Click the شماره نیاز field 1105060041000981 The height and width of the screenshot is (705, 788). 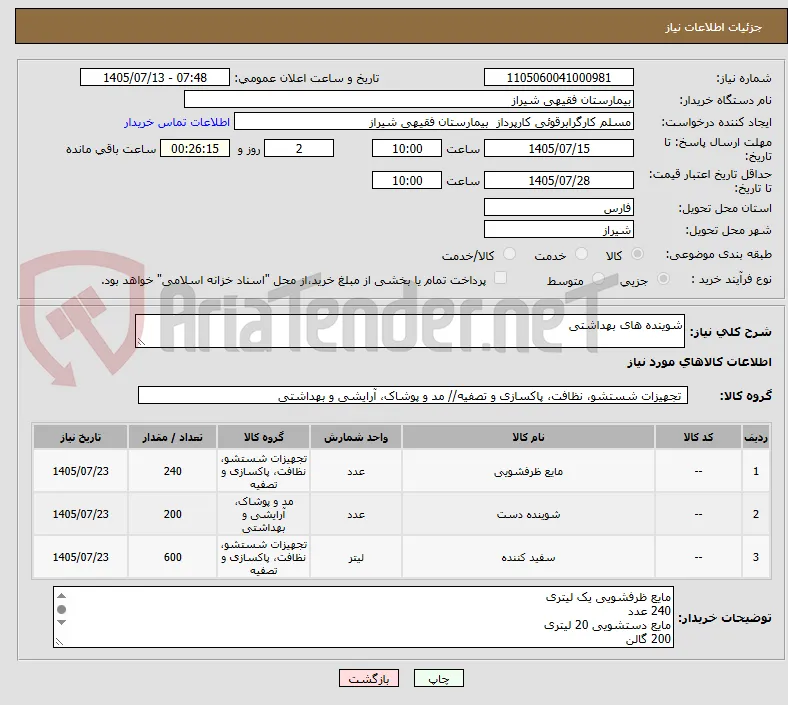(x=558, y=77)
